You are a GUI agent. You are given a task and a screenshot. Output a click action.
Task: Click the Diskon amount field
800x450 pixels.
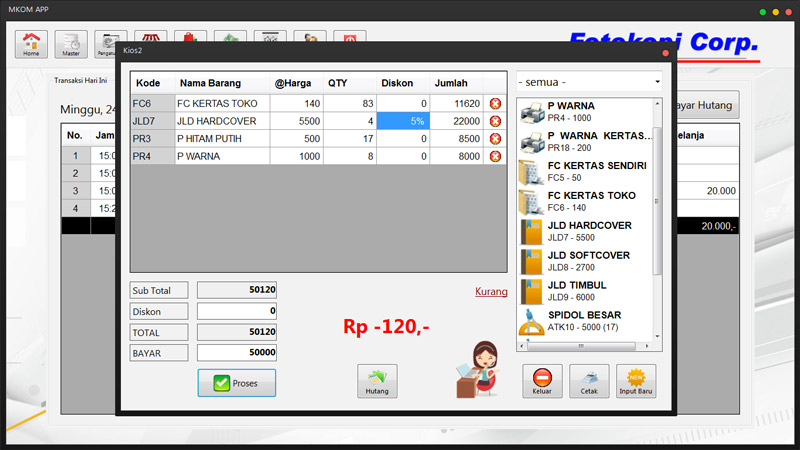pos(237,311)
